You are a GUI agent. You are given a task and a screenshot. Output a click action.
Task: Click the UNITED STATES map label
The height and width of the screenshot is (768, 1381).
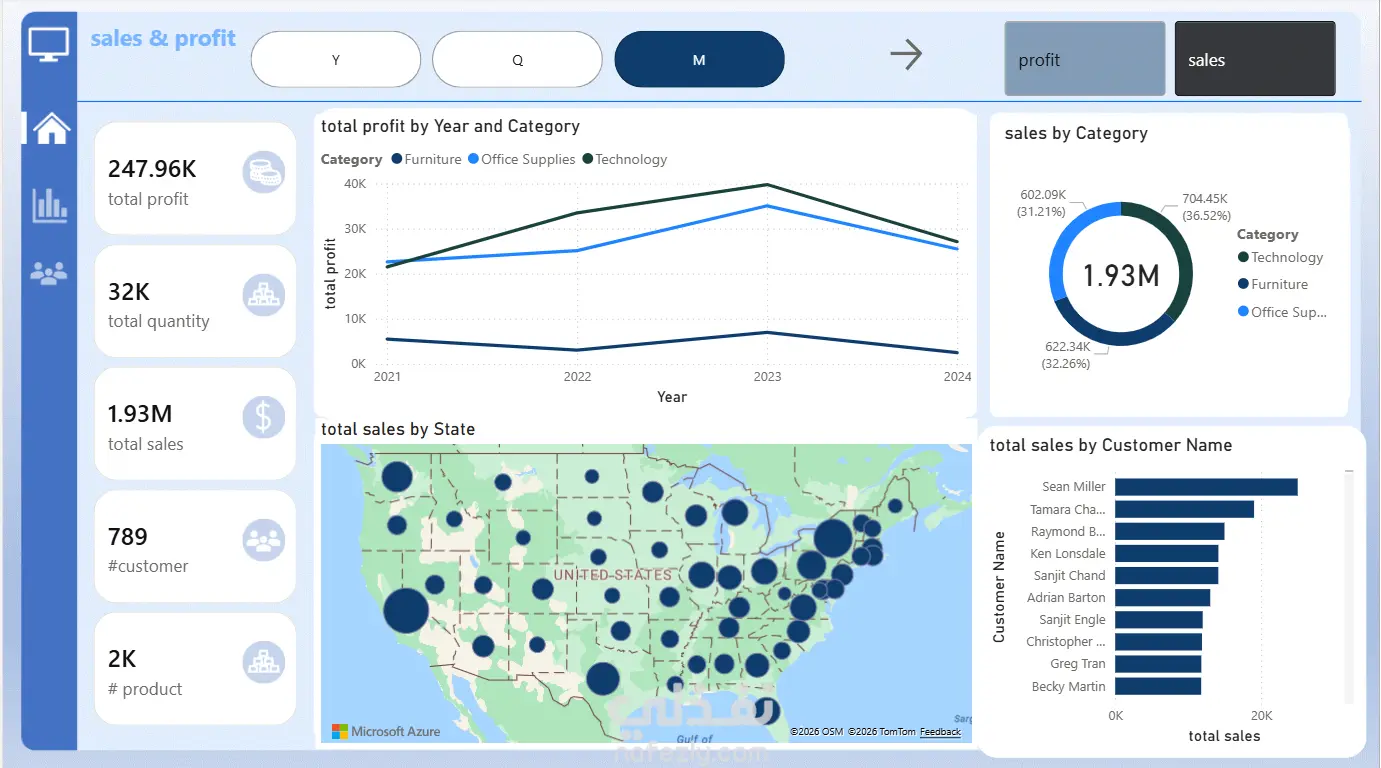point(613,575)
